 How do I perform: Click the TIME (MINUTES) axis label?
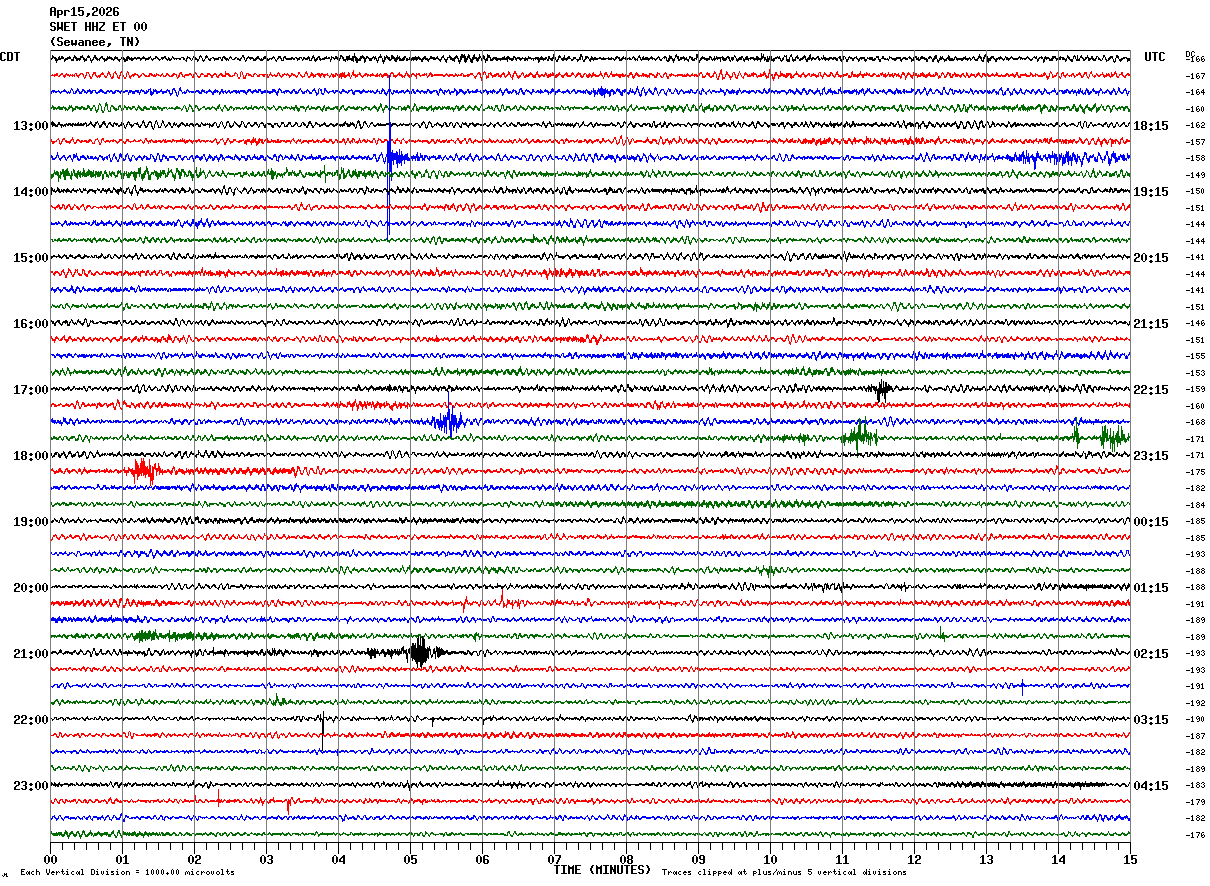tap(602, 870)
